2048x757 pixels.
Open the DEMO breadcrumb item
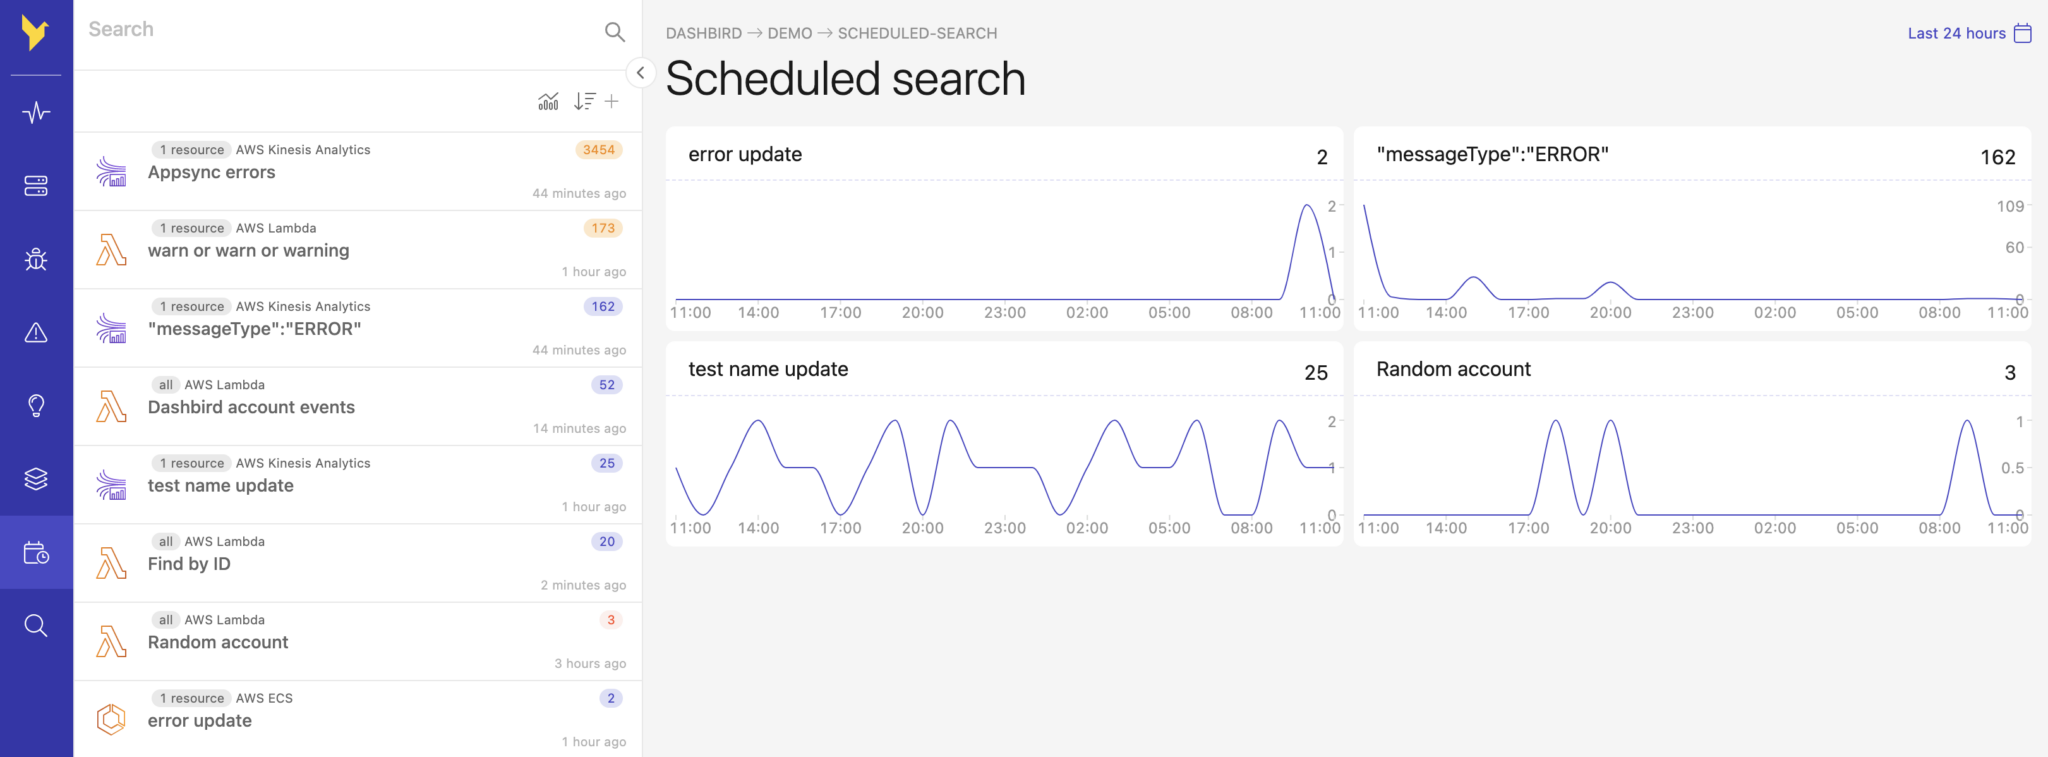[x=790, y=32]
